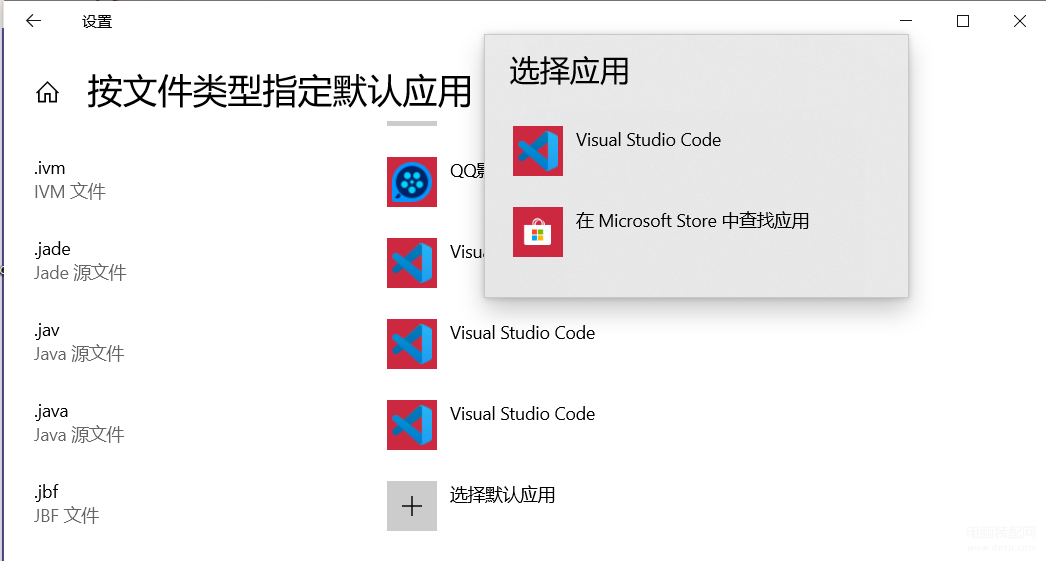Screen dimensions: 1046x561
Task: Click the .jav file type text
Action: 47,330
